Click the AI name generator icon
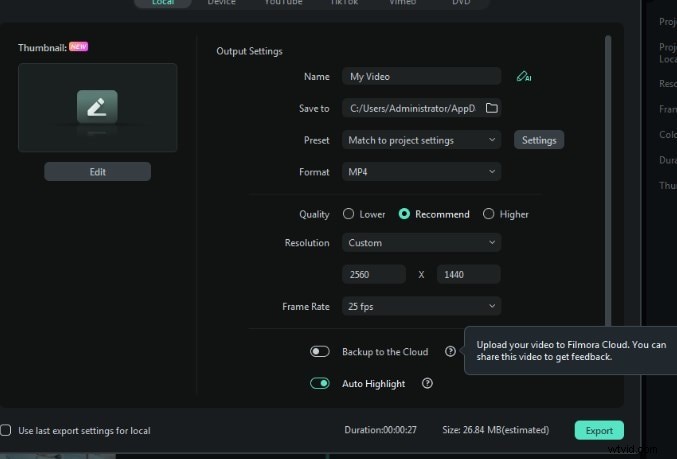 click(x=522, y=76)
